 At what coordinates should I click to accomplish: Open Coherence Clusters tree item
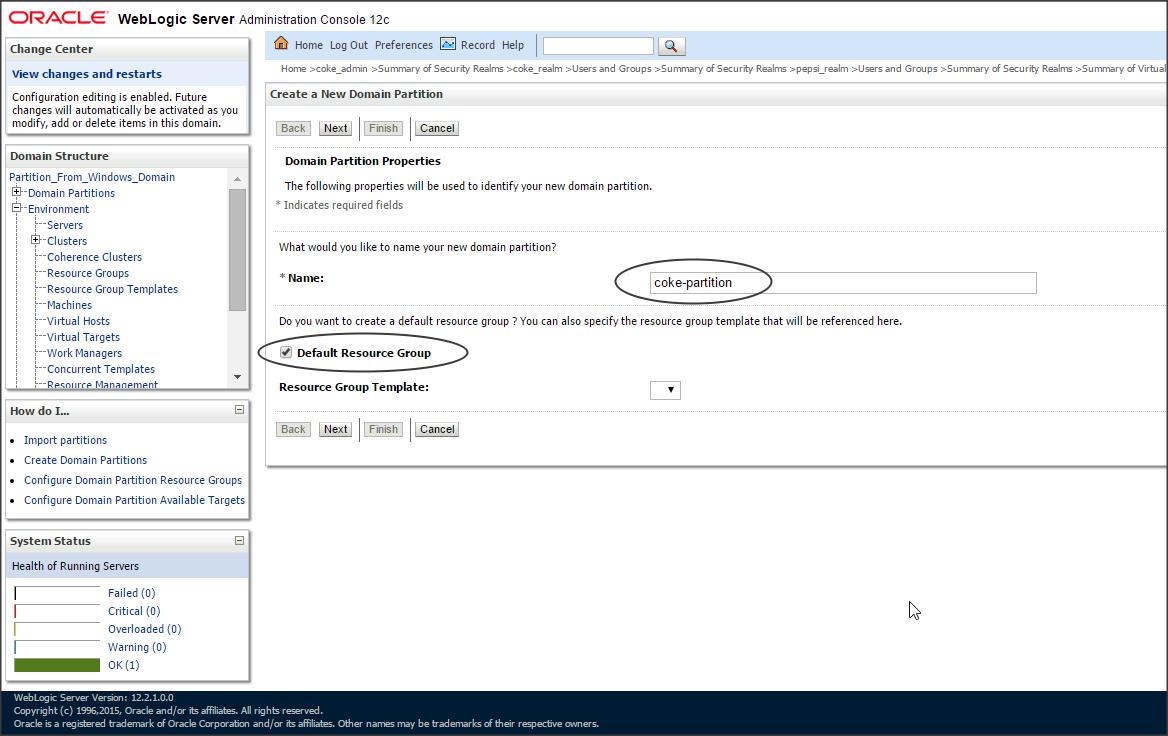(95, 257)
